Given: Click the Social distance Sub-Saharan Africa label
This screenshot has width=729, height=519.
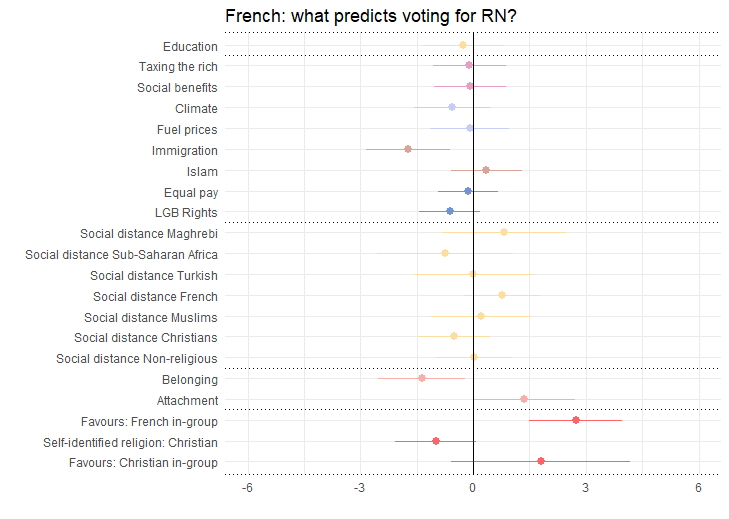Looking at the screenshot, I should tap(121, 255).
